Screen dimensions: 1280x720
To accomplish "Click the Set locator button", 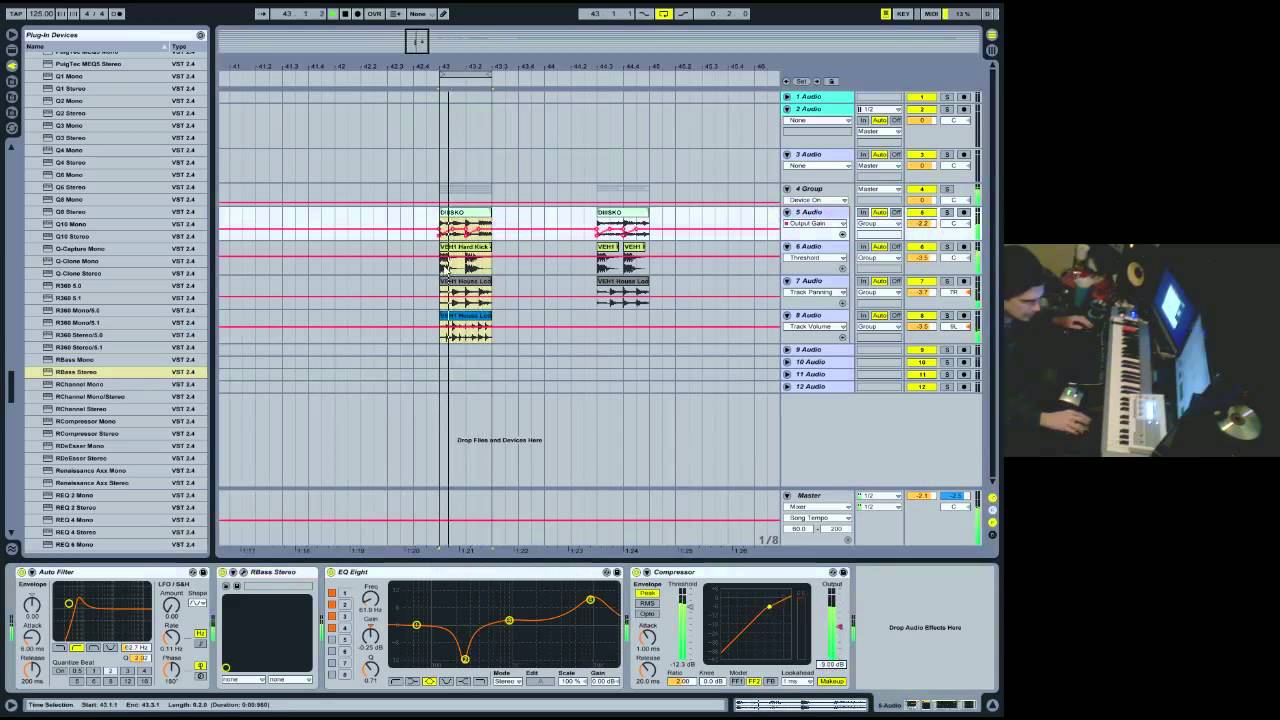I will [802, 81].
